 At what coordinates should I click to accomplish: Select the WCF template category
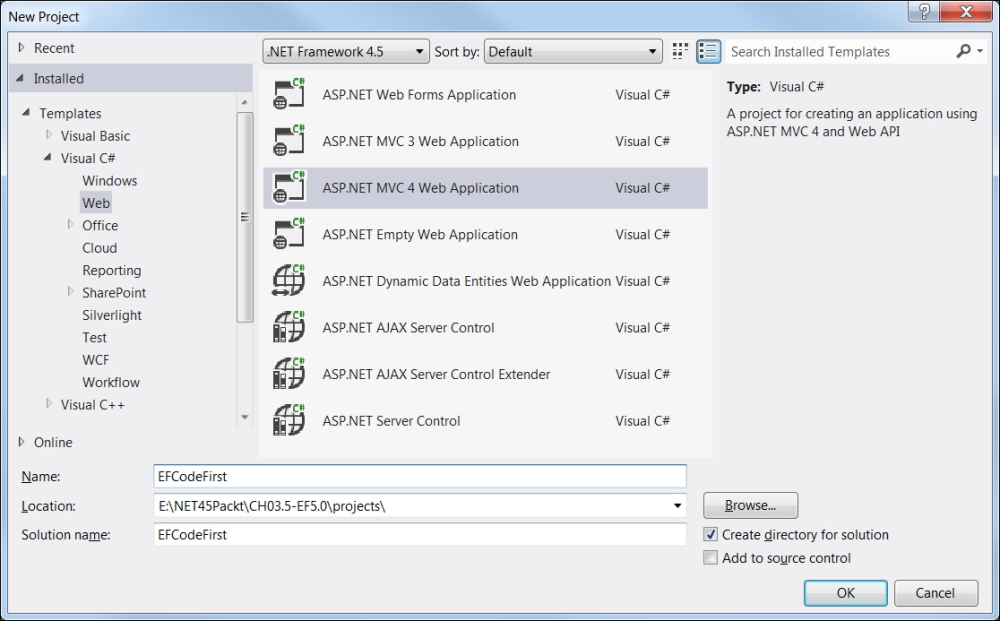(x=96, y=360)
